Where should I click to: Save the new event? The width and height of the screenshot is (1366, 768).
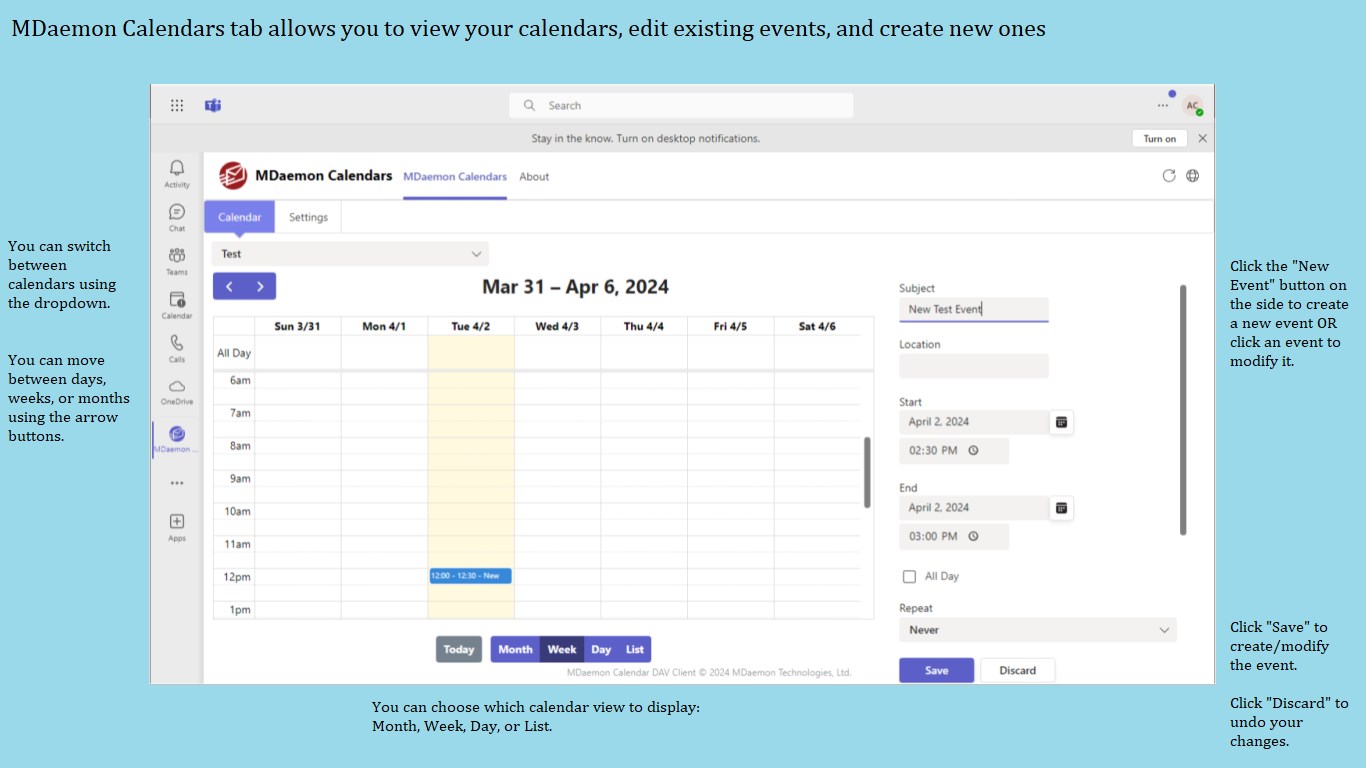(x=936, y=670)
